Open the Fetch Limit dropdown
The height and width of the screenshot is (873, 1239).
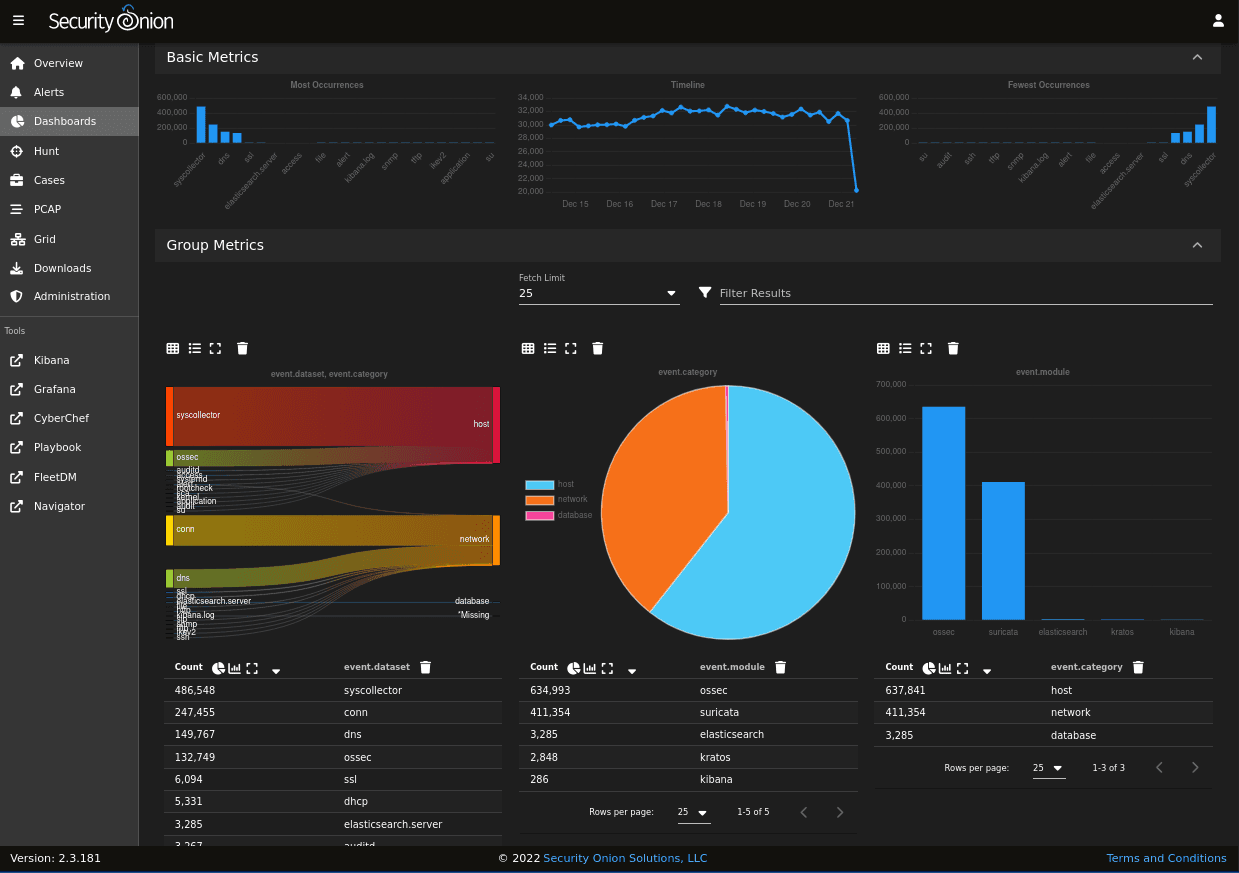[599, 293]
